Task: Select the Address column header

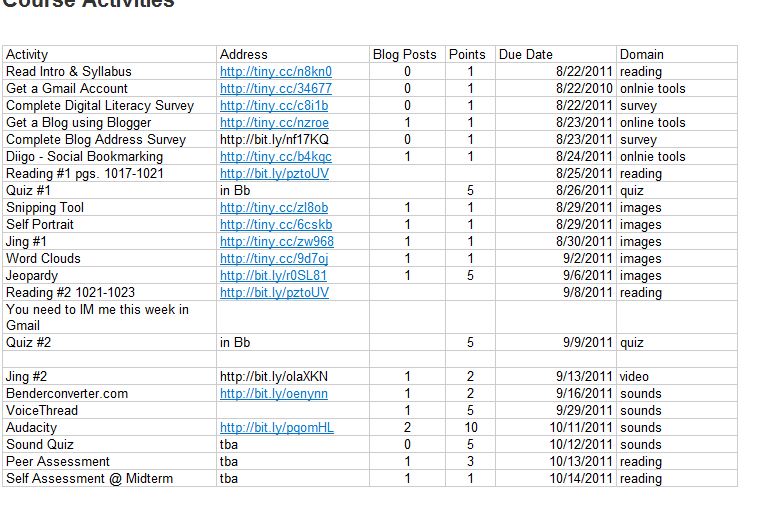Action: [x=292, y=54]
